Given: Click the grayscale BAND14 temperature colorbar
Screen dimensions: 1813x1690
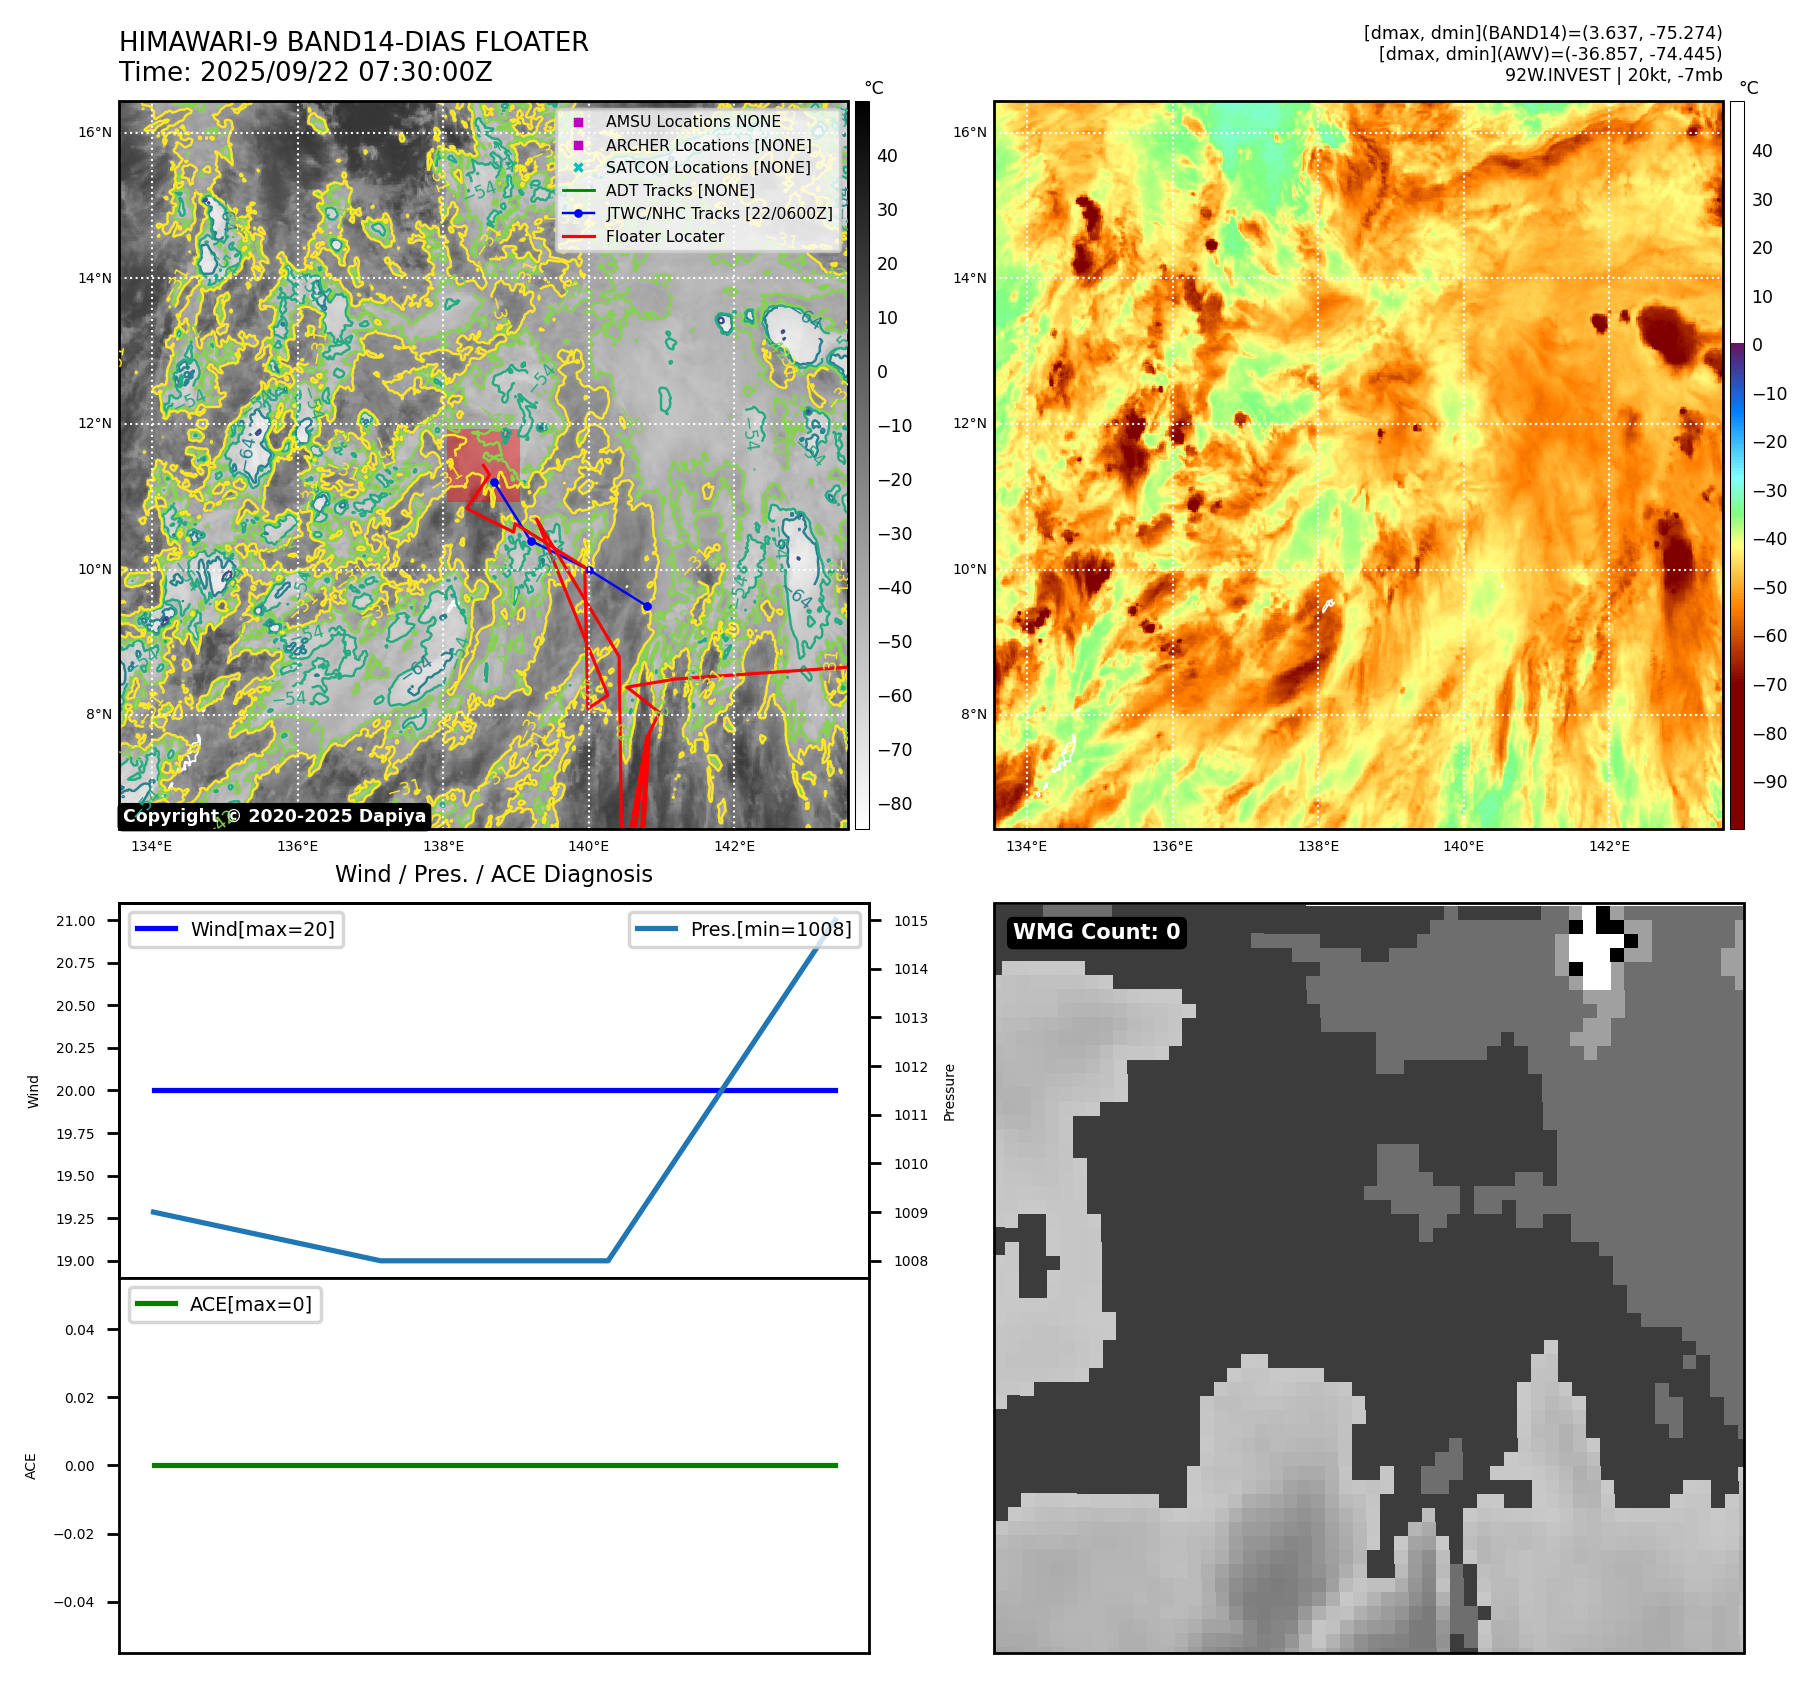Looking at the screenshot, I should point(862,465).
